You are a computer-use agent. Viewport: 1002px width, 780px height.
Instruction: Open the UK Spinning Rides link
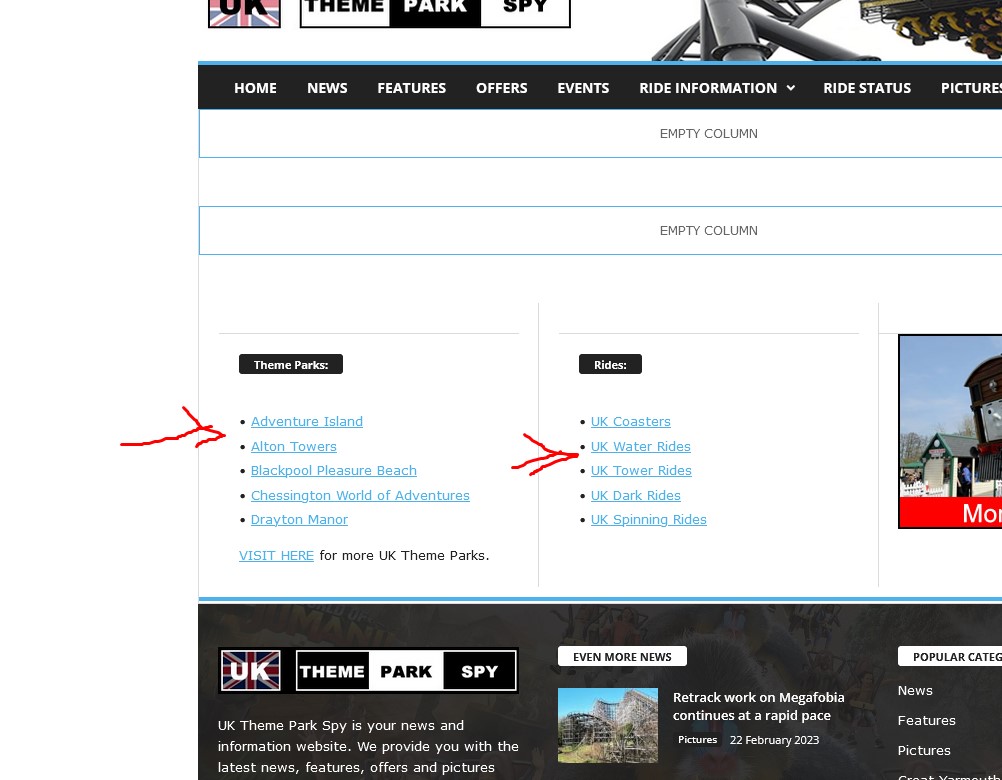click(x=649, y=520)
